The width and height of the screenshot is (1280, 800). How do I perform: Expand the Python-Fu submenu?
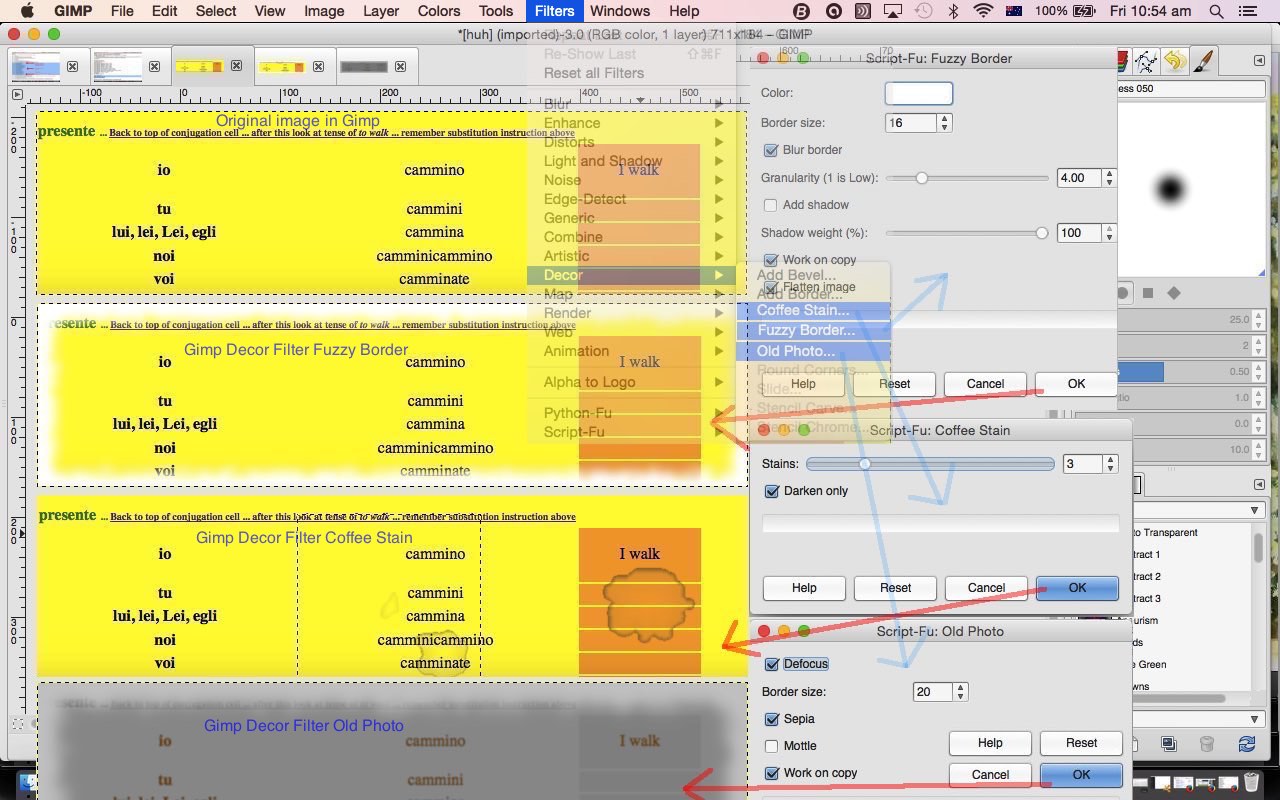click(631, 413)
